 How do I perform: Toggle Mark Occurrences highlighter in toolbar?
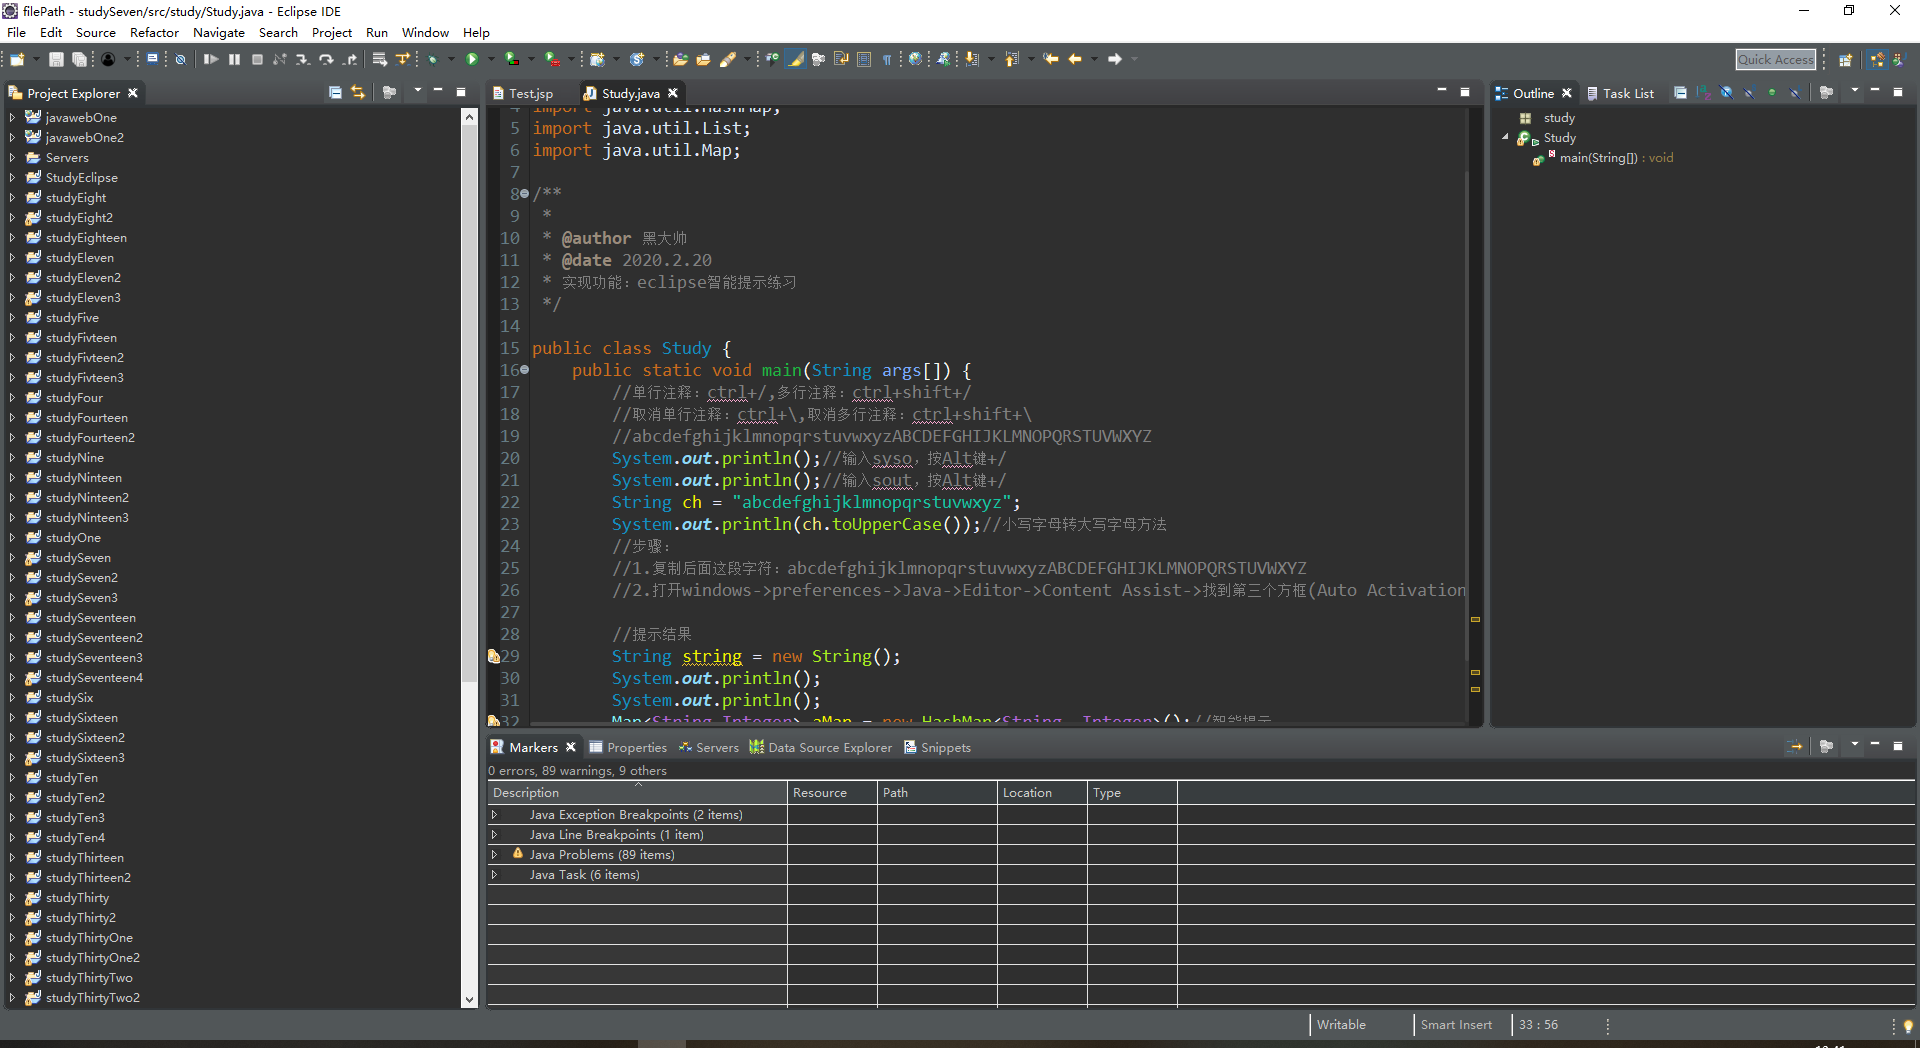796,60
